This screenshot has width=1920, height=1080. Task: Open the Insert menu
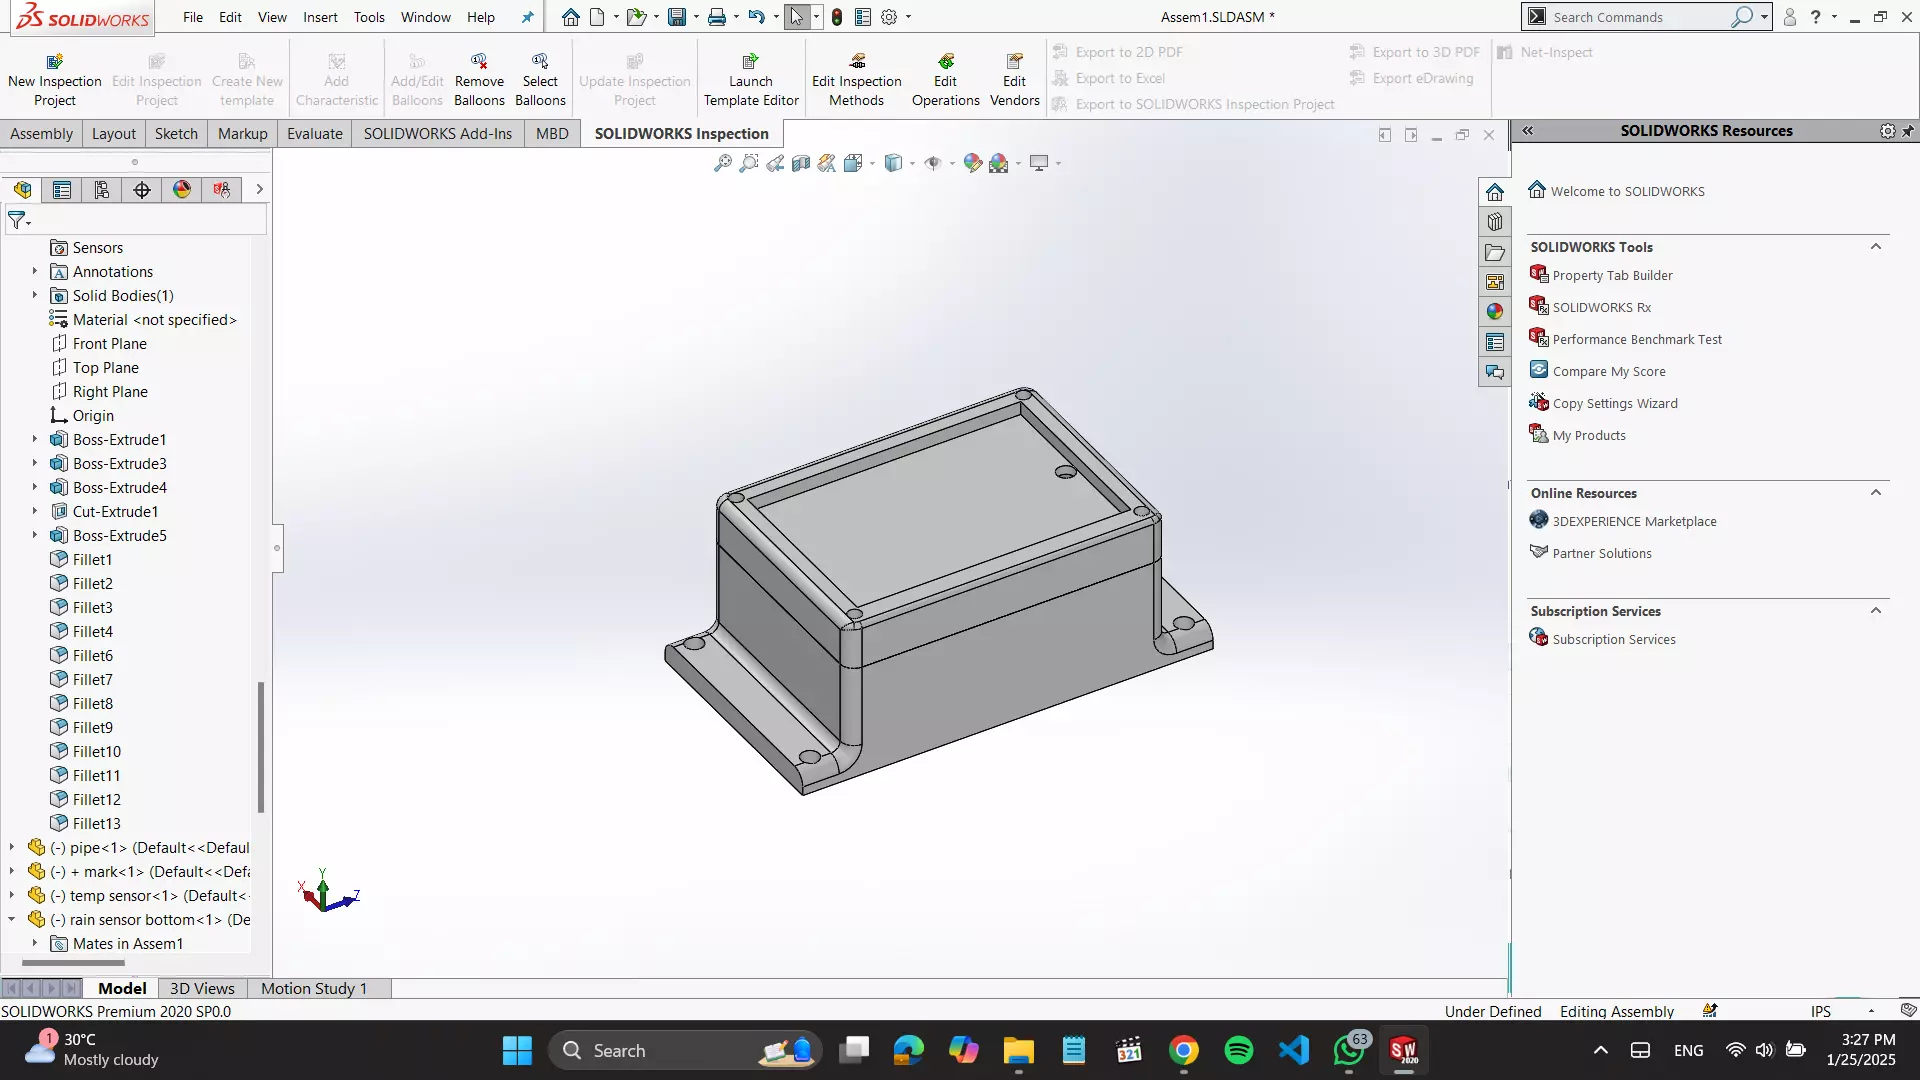[320, 17]
